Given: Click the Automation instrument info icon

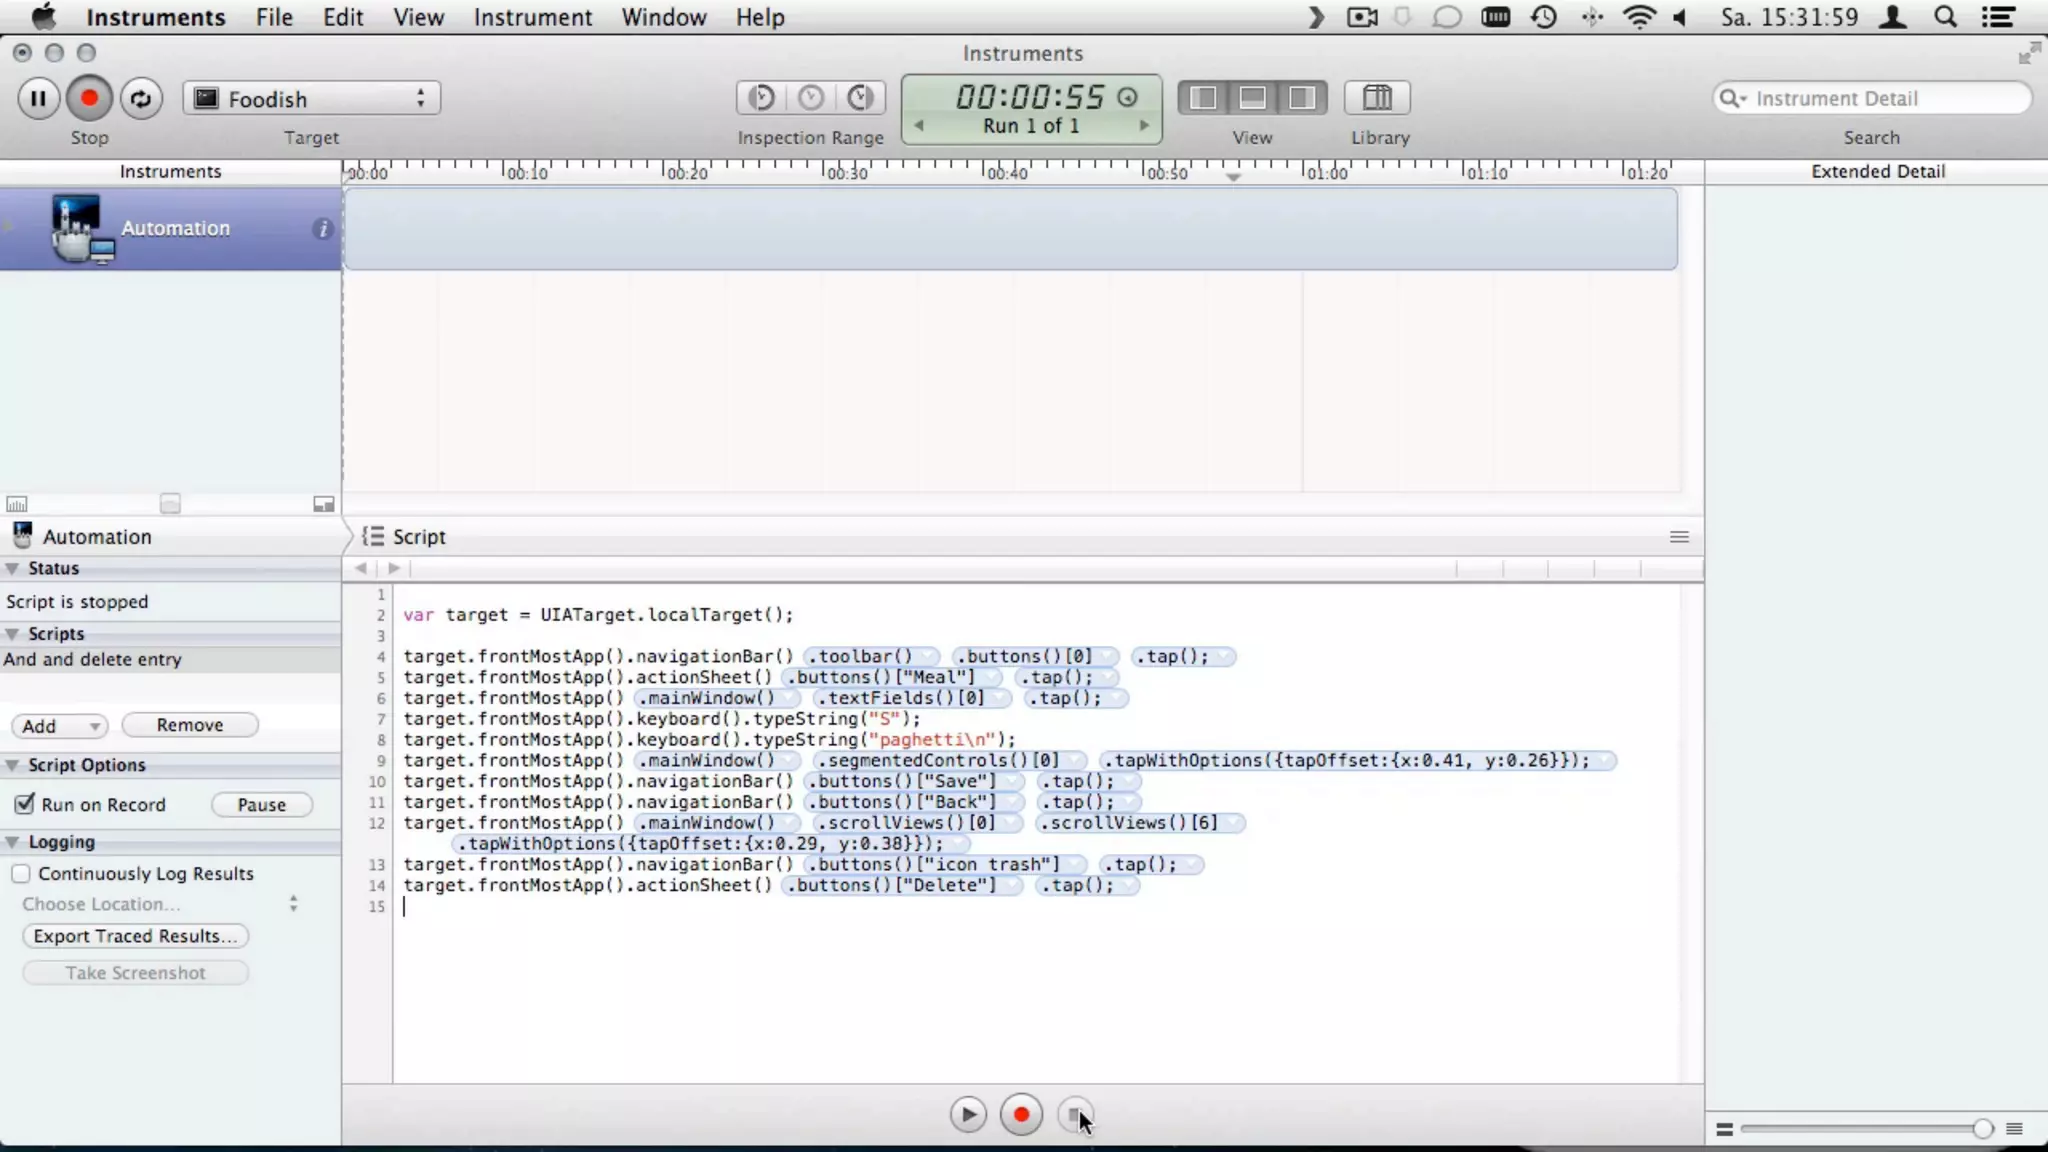Looking at the screenshot, I should click(x=322, y=229).
